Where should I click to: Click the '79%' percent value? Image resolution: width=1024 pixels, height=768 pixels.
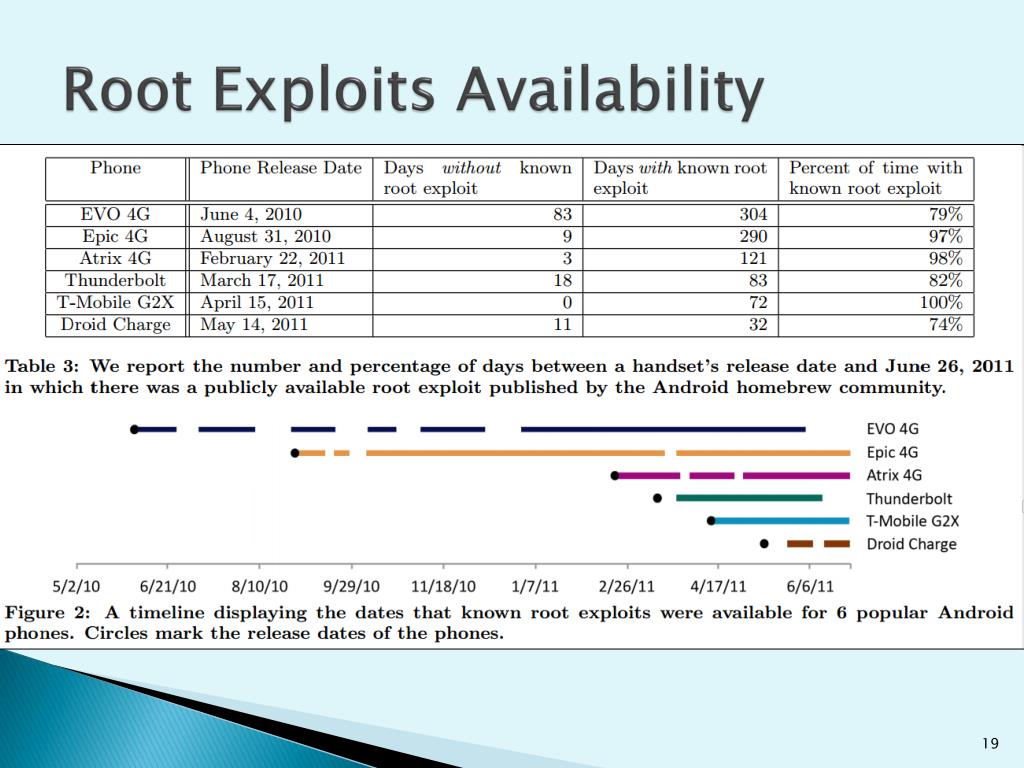[x=946, y=214]
